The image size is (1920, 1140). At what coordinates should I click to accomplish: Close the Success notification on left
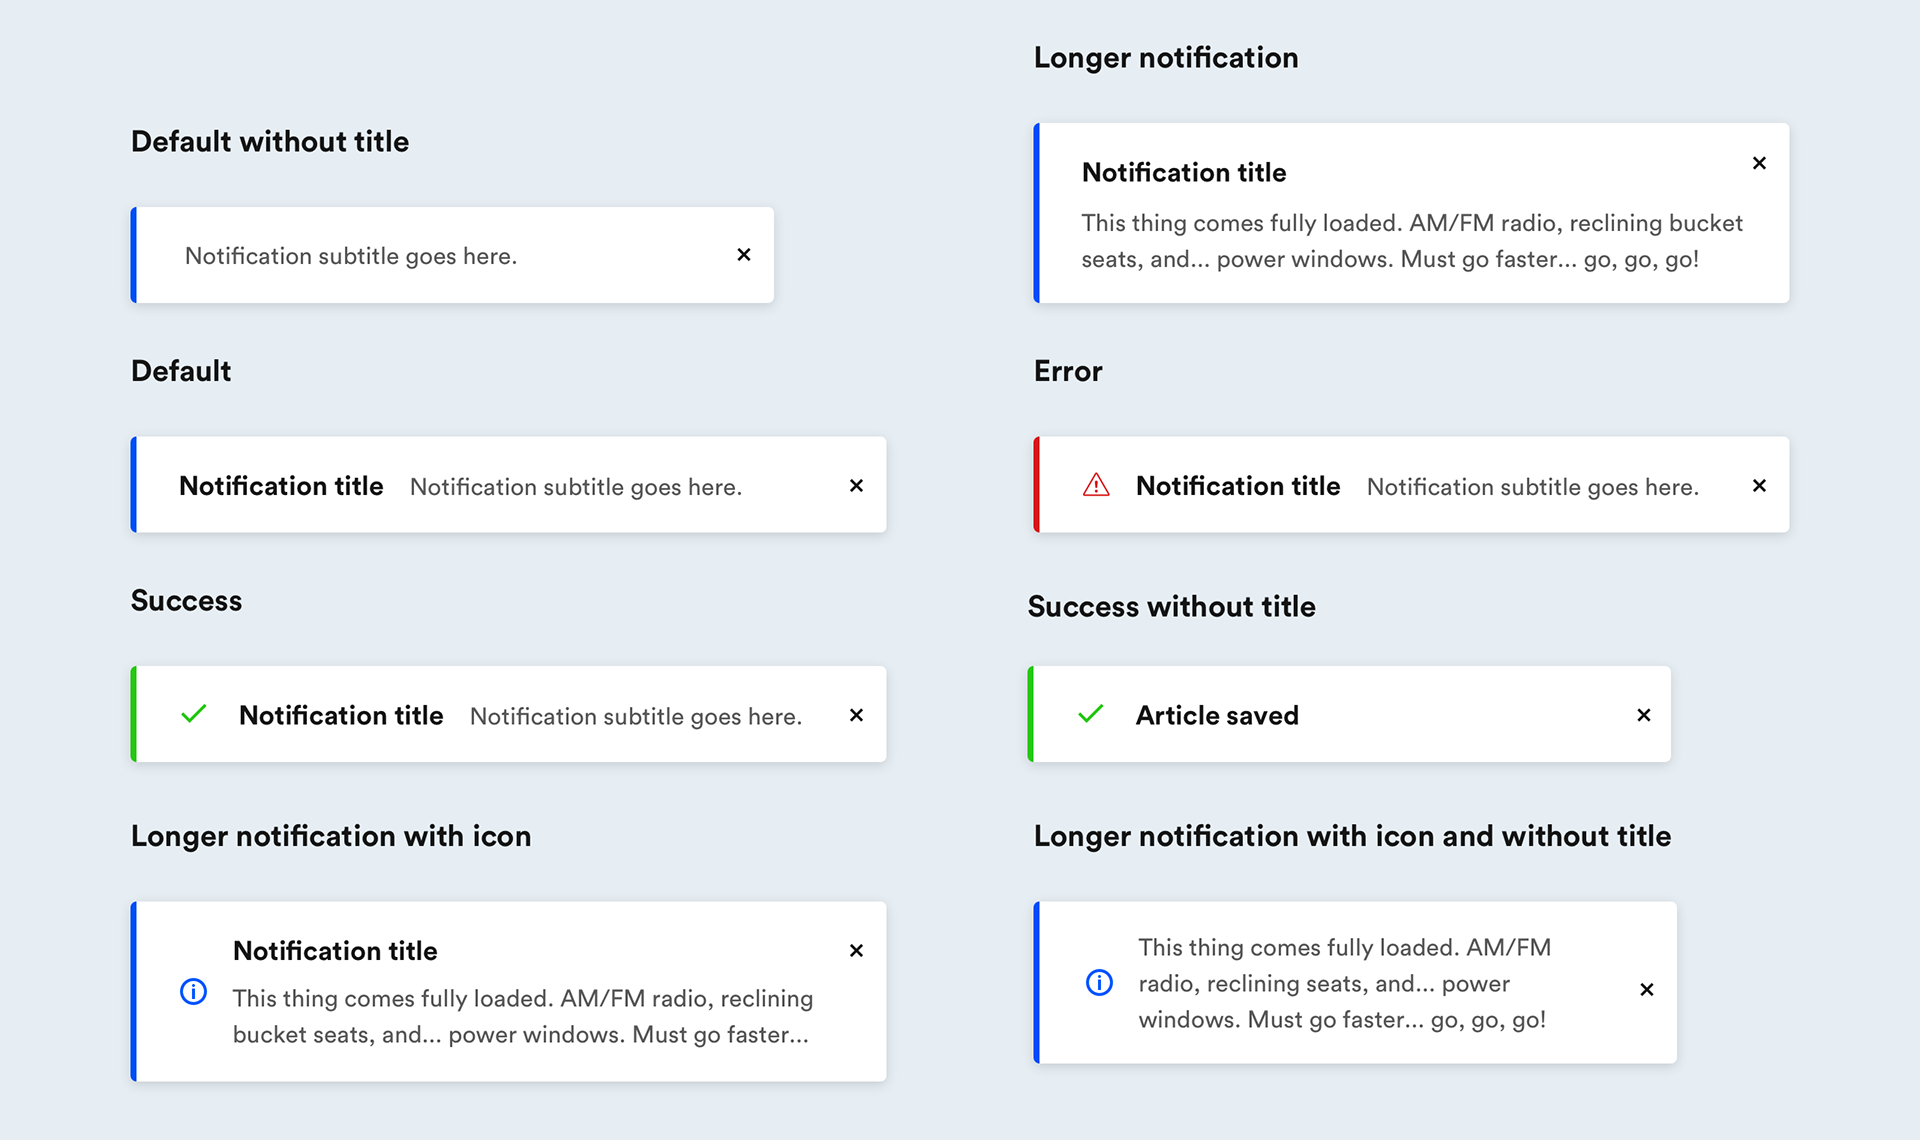coord(856,715)
